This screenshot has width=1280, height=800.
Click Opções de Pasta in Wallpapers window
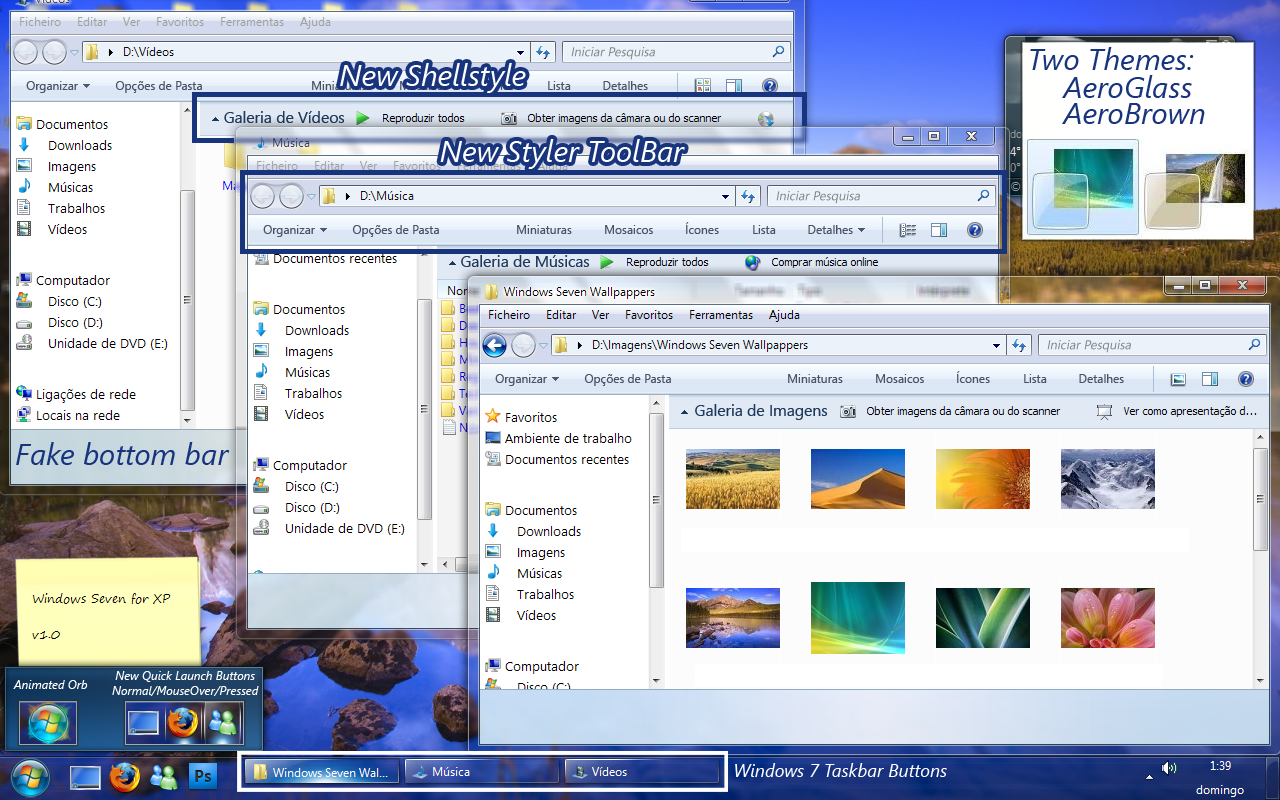[x=628, y=379]
